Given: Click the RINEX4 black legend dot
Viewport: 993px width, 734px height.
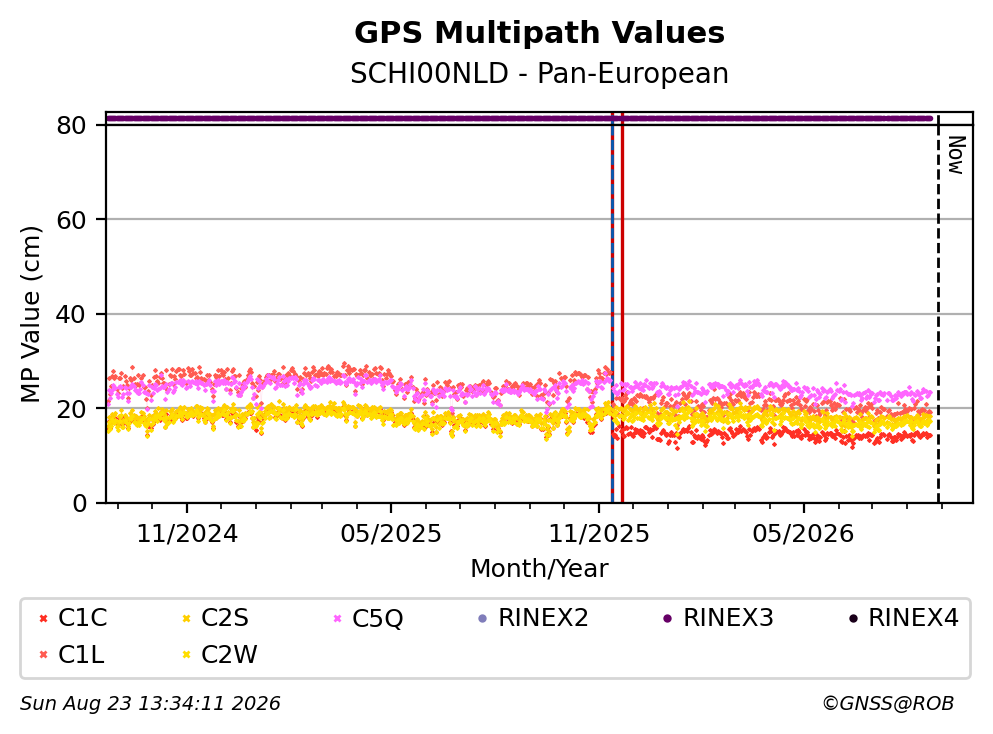Looking at the screenshot, I should point(853,618).
